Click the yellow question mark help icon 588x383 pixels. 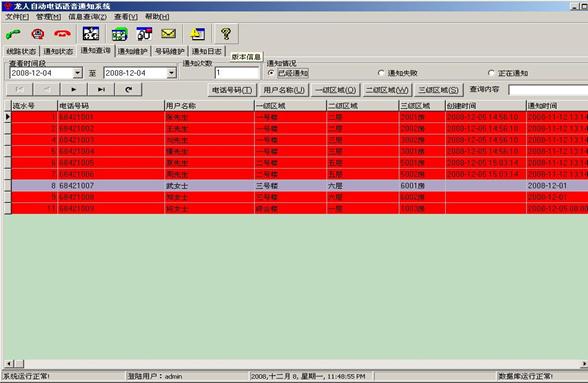coord(226,34)
